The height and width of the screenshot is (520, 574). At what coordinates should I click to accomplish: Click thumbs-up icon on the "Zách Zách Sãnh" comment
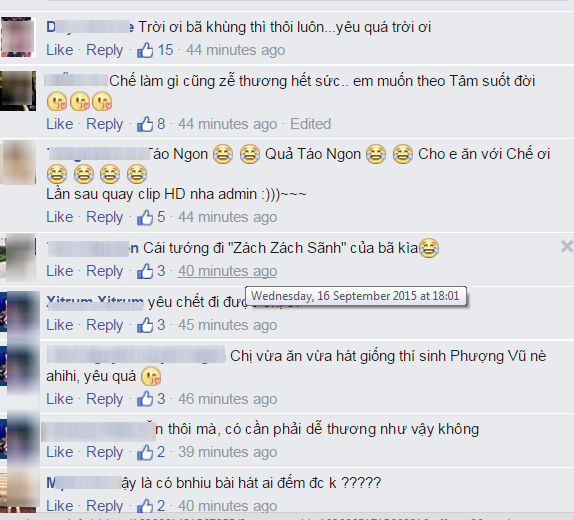point(145,271)
